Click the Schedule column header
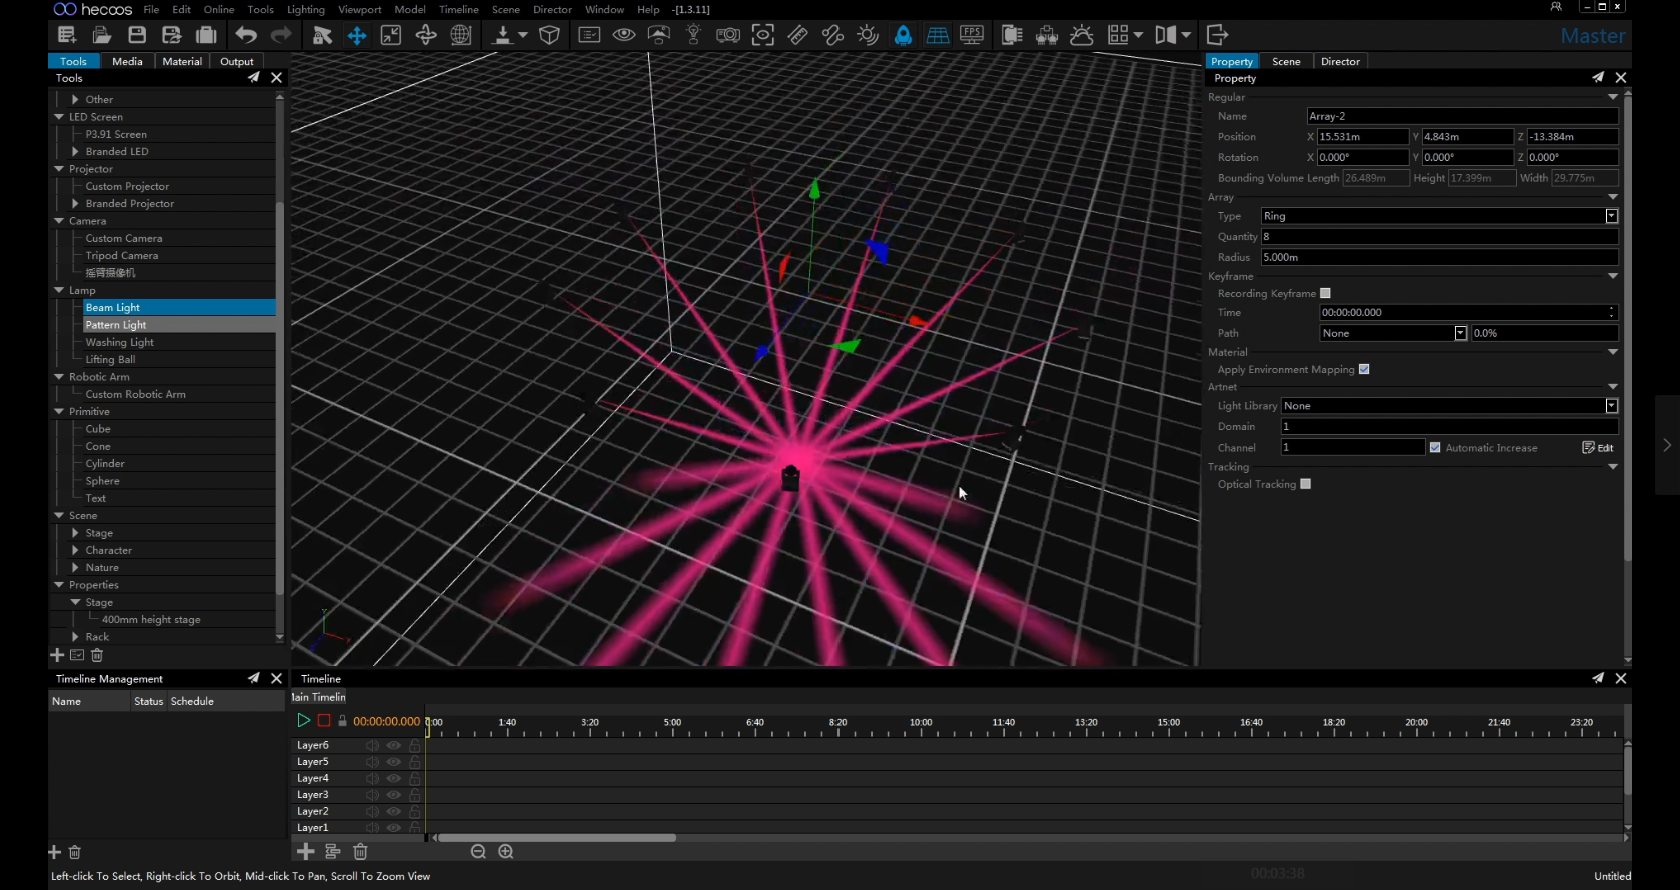Viewport: 1680px width, 890px height. click(192, 701)
